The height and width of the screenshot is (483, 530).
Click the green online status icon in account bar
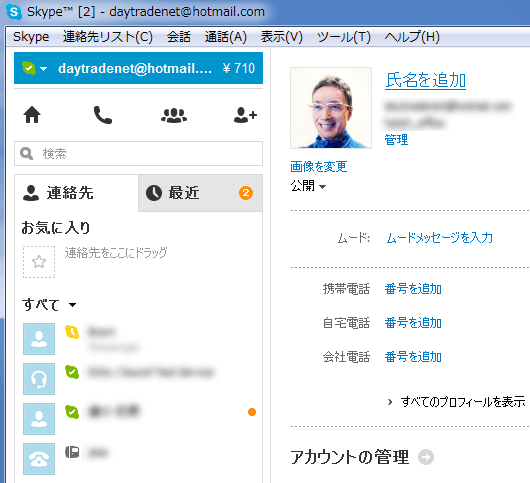coord(29,68)
